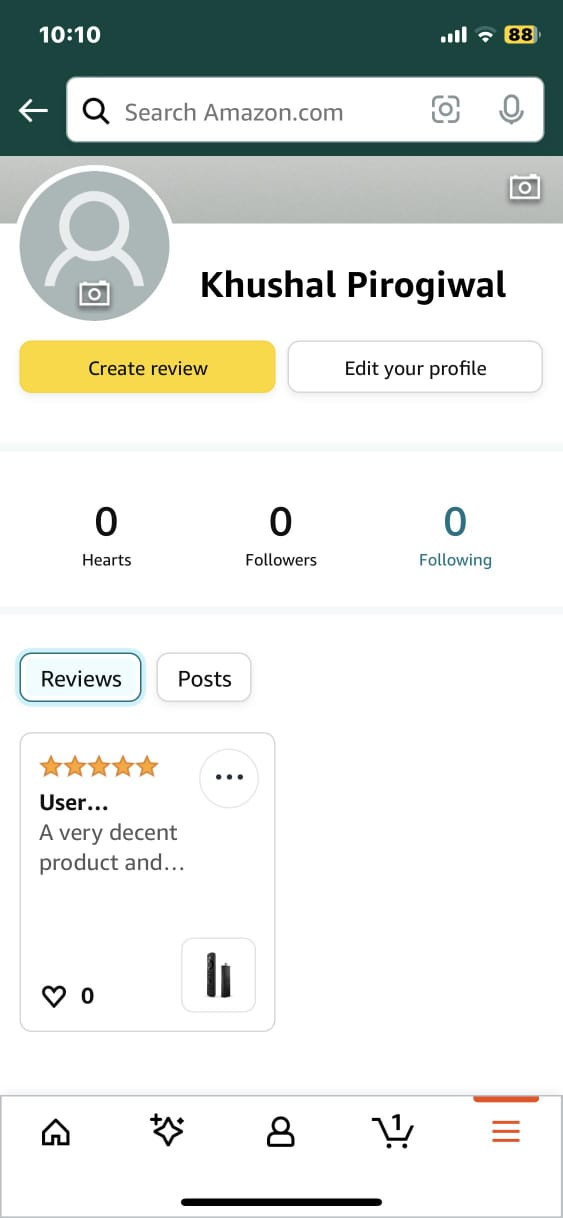This screenshot has width=563, height=1218.
Task: Open the reviewed product thumbnail
Action: [x=218, y=975]
